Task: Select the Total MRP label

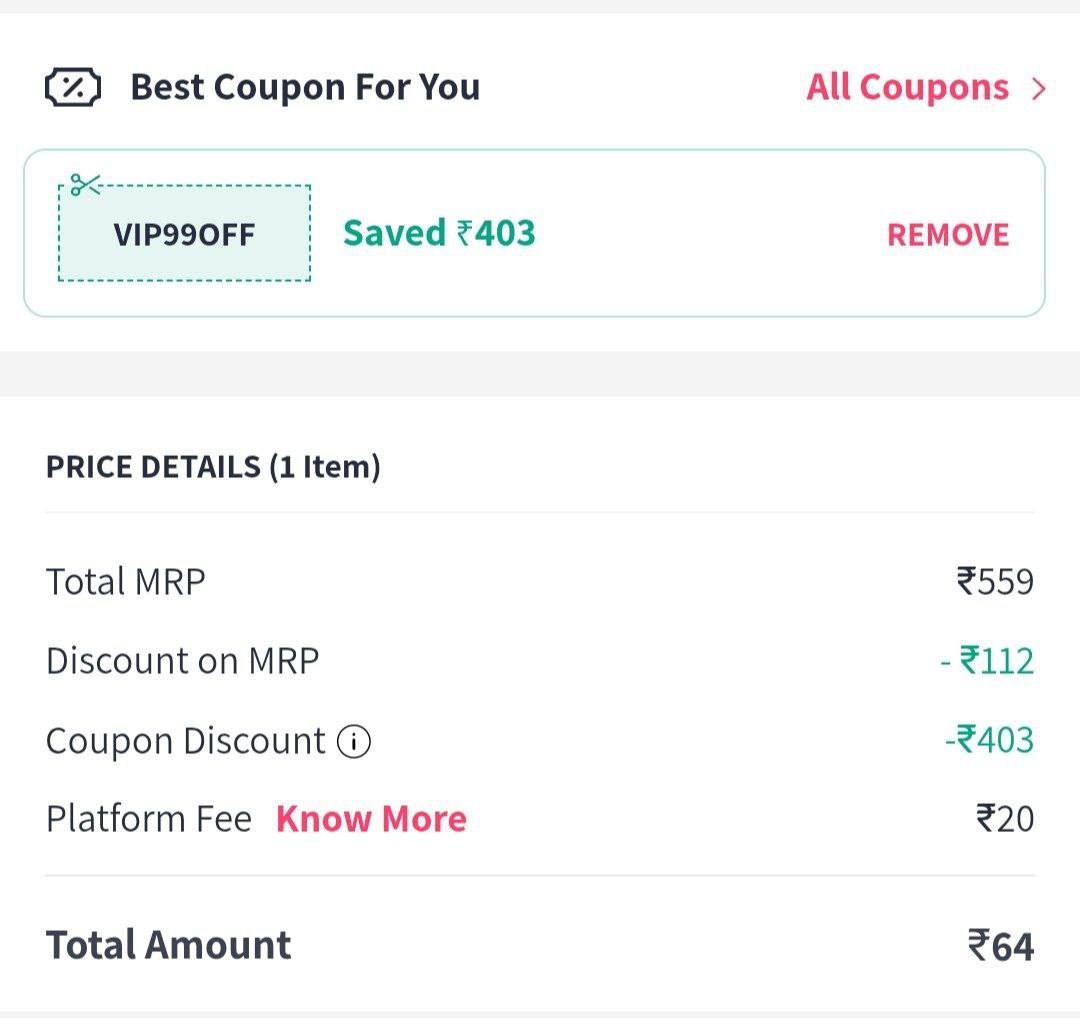Action: 125,581
